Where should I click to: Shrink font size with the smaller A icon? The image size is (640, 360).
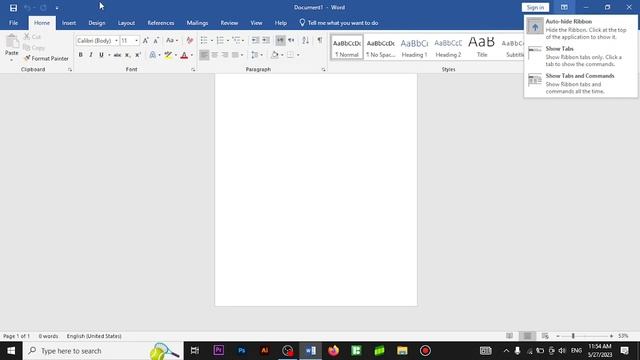pyautogui.click(x=156, y=40)
